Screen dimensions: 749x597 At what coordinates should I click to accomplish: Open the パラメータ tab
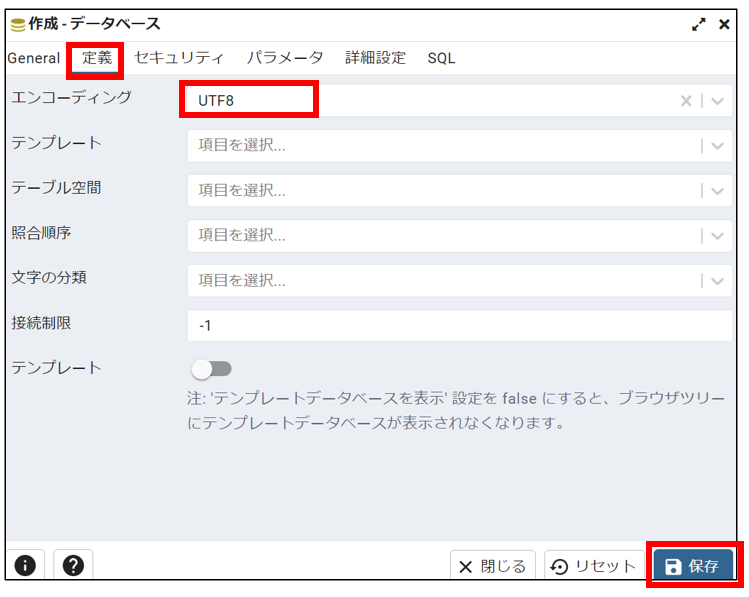(x=285, y=58)
